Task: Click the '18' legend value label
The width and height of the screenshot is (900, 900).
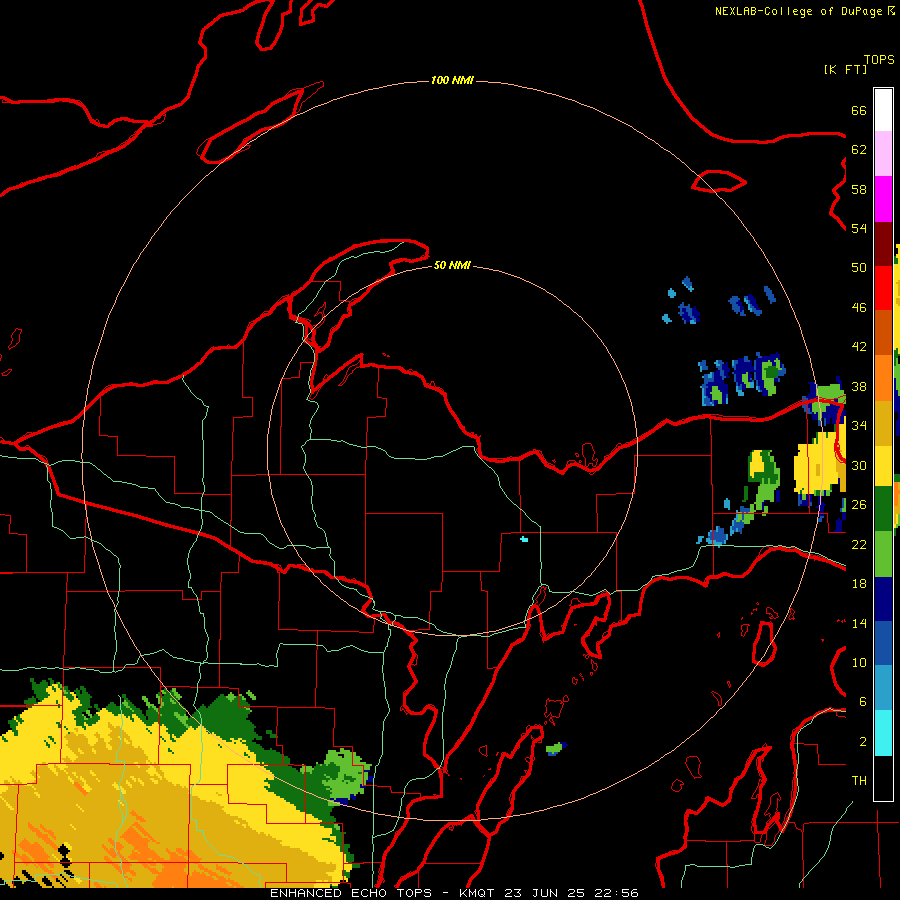Action: (859, 584)
